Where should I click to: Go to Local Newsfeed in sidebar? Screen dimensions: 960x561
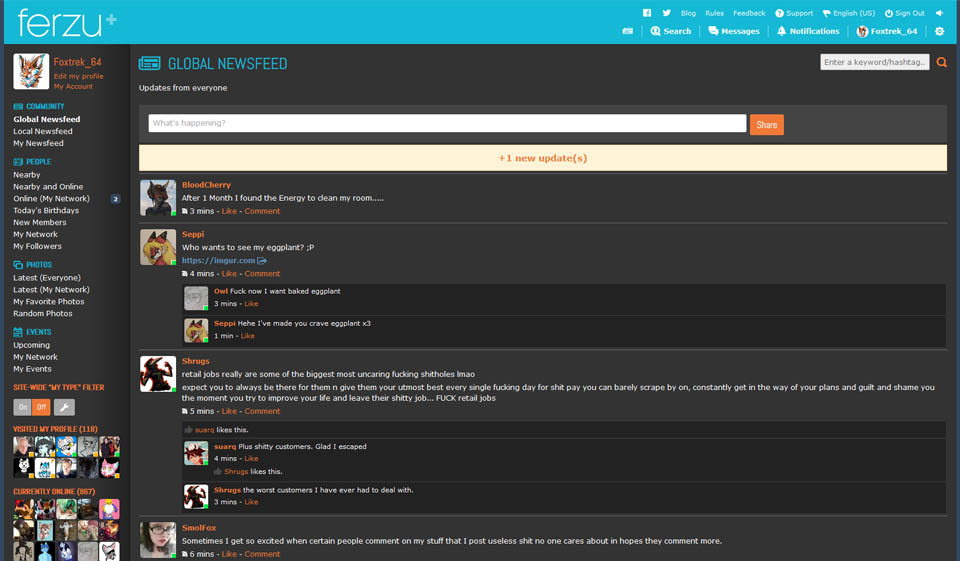(43, 131)
